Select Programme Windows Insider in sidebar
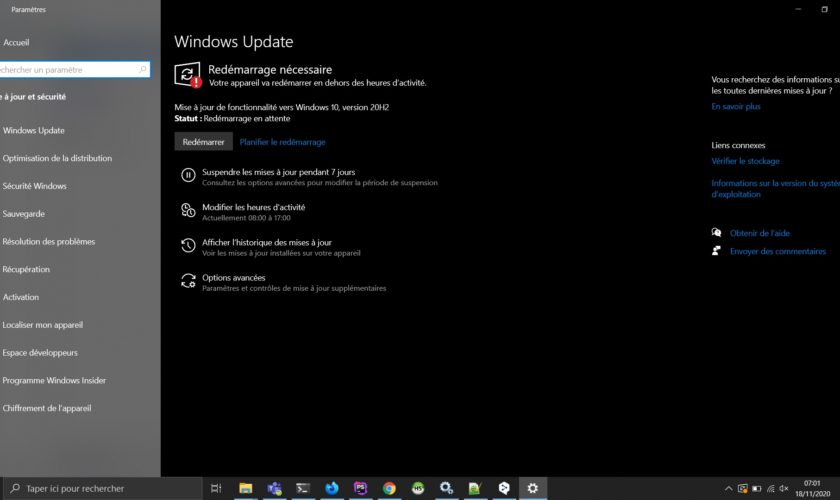The image size is (840, 500). (54, 380)
